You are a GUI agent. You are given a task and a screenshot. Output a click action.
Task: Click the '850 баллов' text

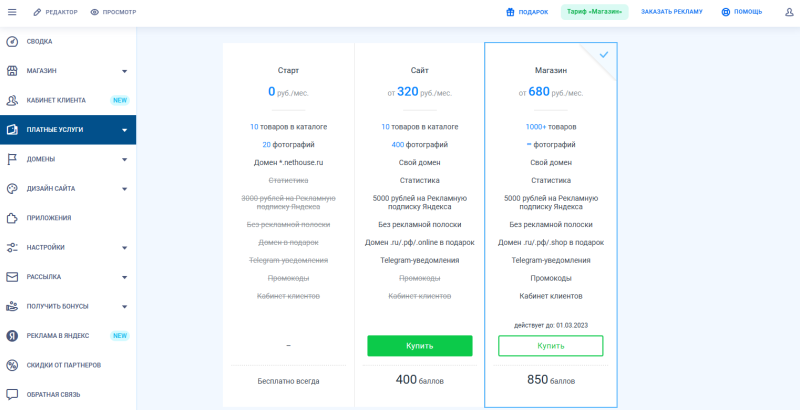tap(551, 380)
